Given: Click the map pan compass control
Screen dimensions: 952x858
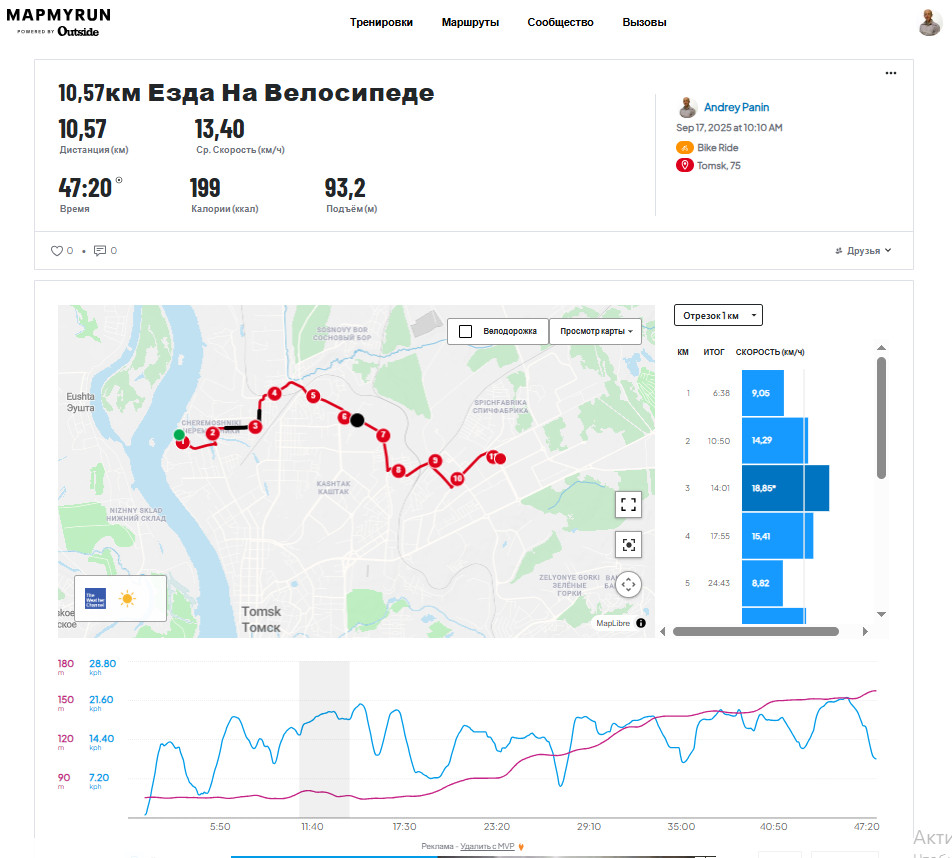Looking at the screenshot, I should click(628, 585).
